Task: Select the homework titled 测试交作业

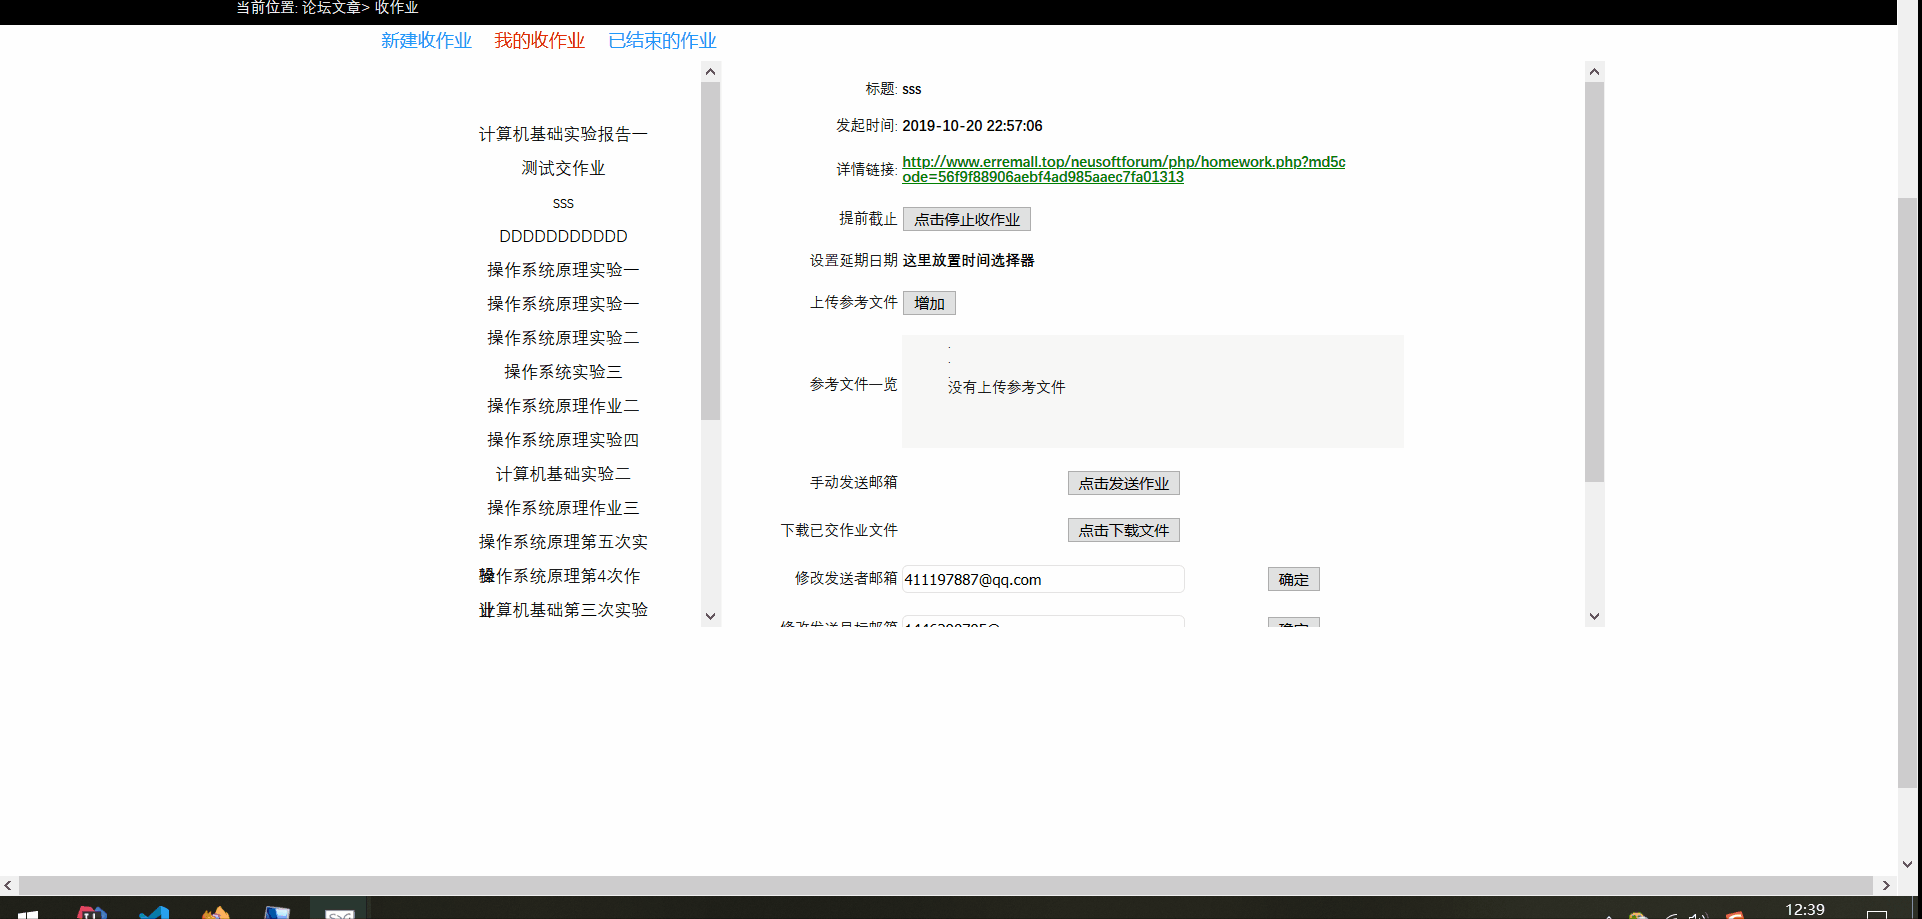Action: (x=562, y=168)
